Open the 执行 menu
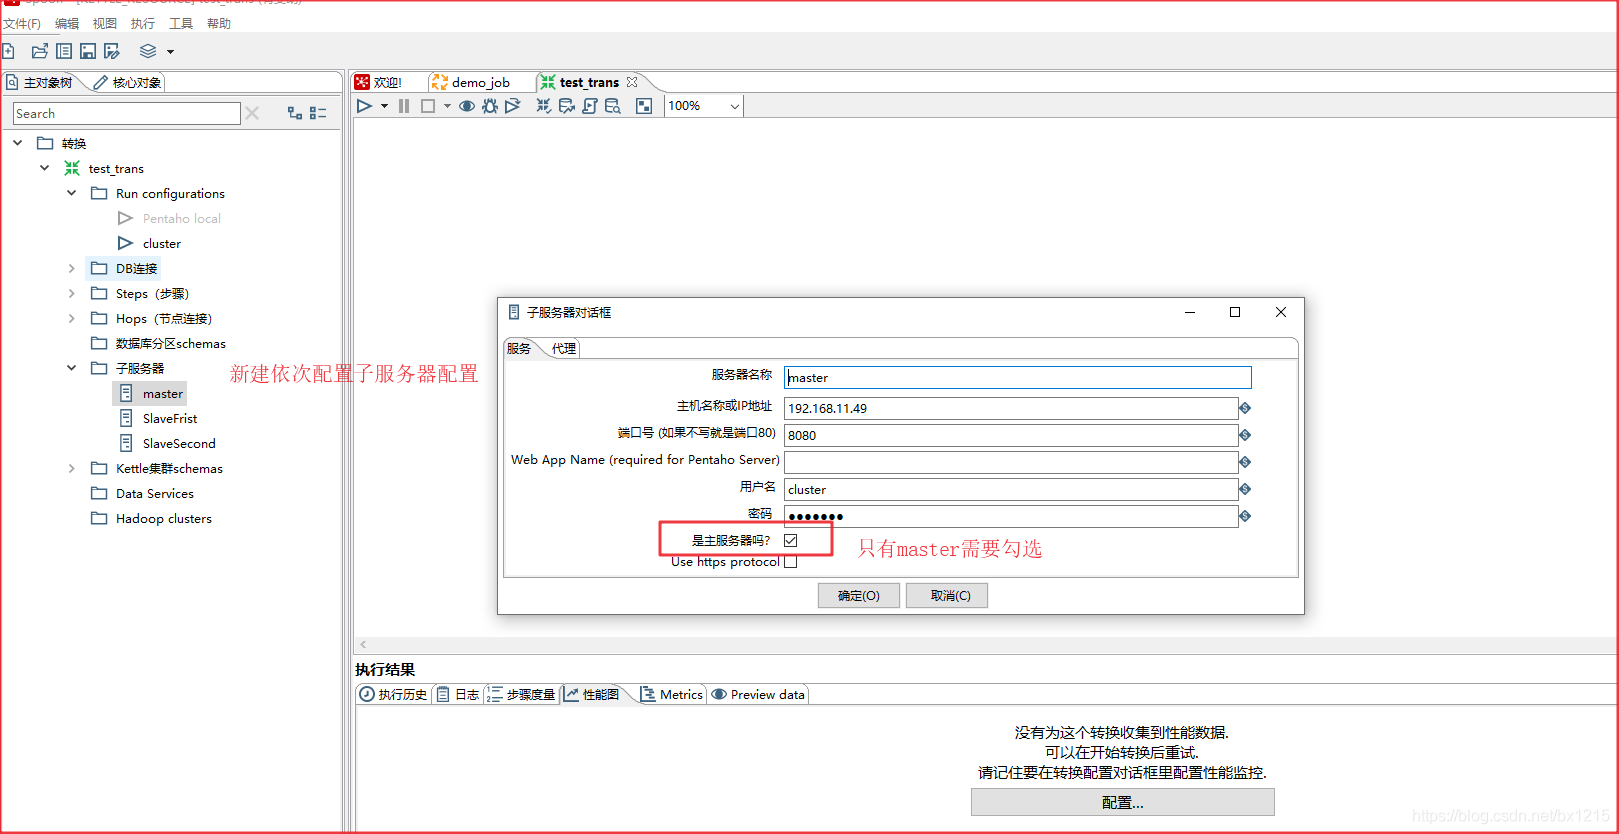 [143, 23]
